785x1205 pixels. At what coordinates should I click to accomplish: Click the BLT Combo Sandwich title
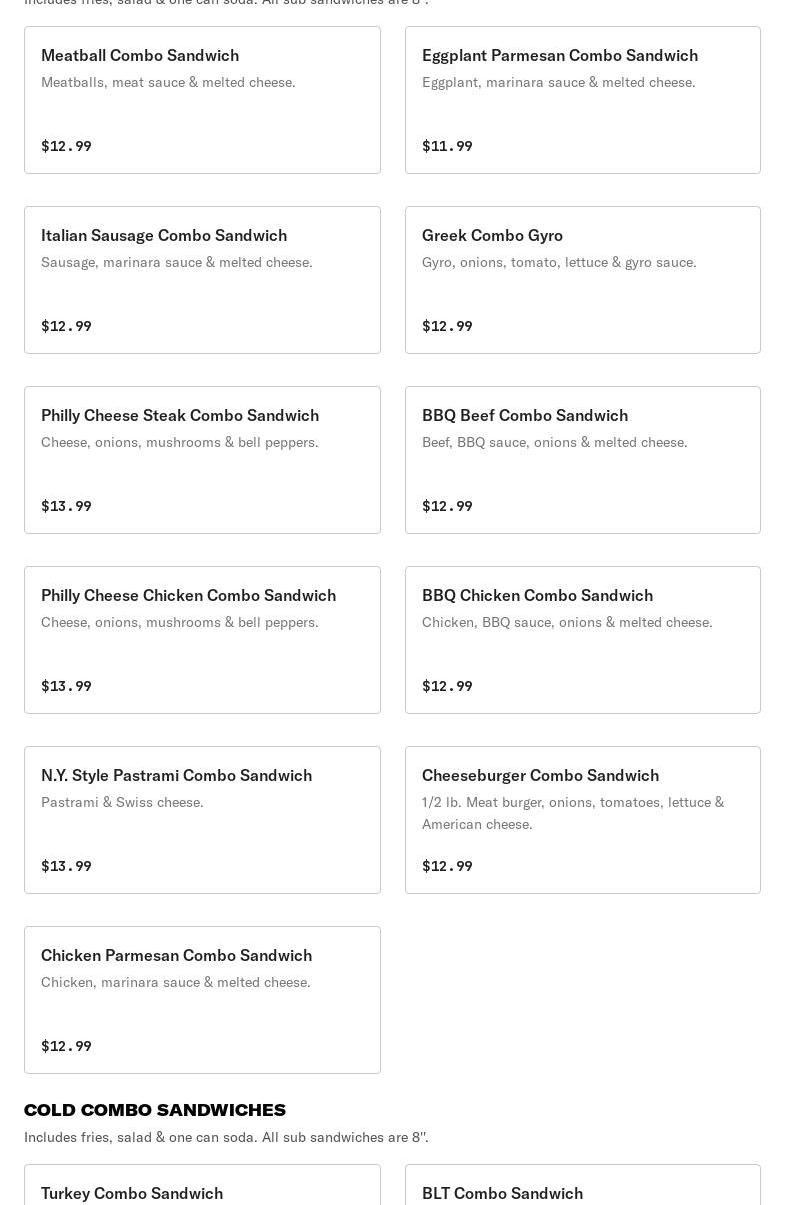(502, 1193)
